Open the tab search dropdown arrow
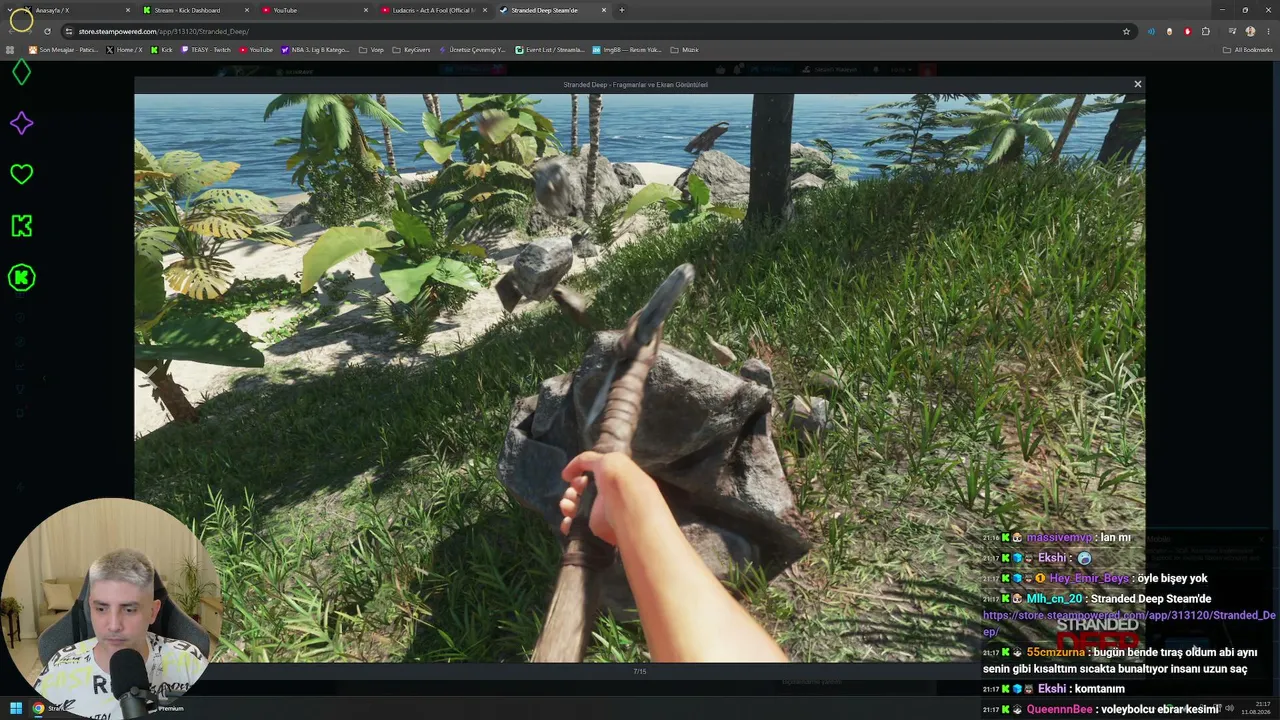 pyautogui.click(x=9, y=10)
